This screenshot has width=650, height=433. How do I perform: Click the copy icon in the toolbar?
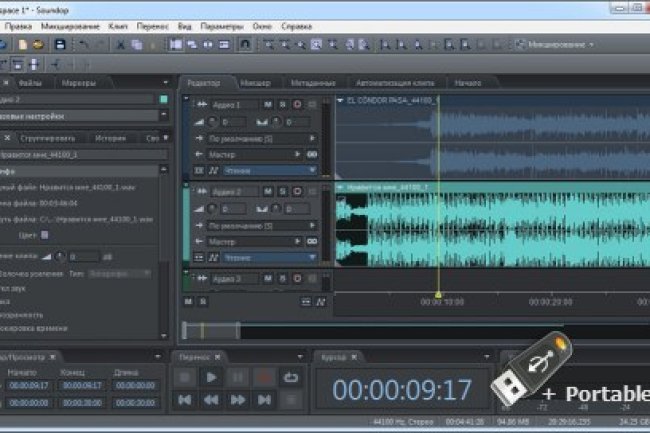[x=137, y=44]
